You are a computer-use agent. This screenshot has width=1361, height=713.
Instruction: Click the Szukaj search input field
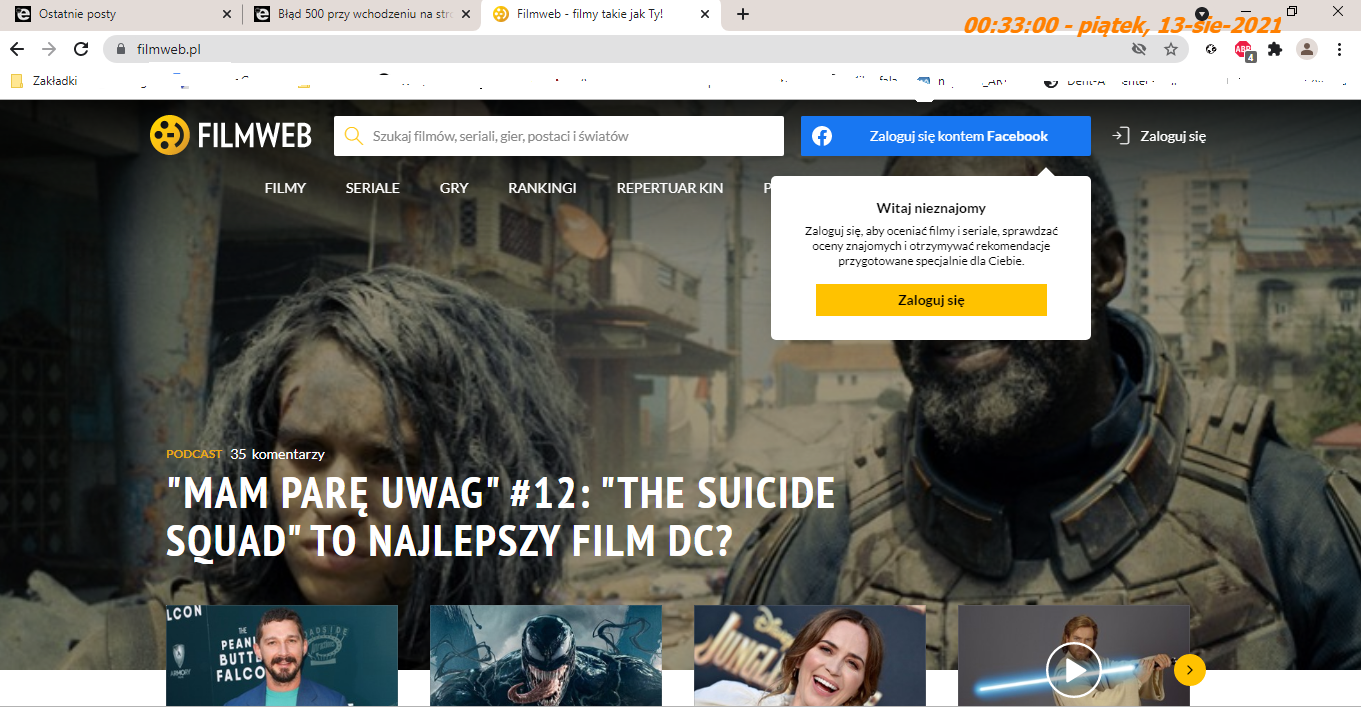pos(560,135)
